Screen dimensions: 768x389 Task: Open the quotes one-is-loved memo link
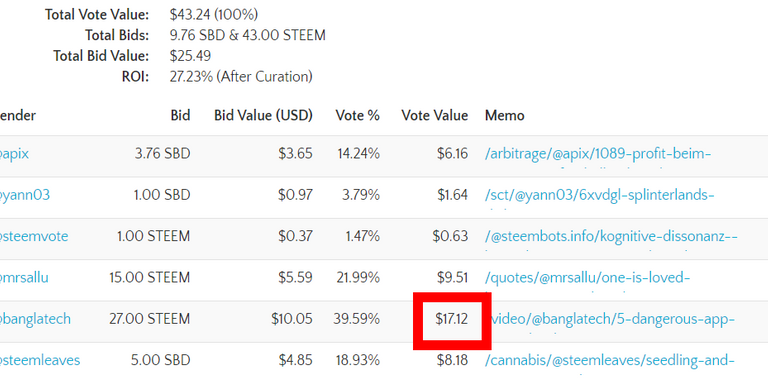click(x=587, y=278)
